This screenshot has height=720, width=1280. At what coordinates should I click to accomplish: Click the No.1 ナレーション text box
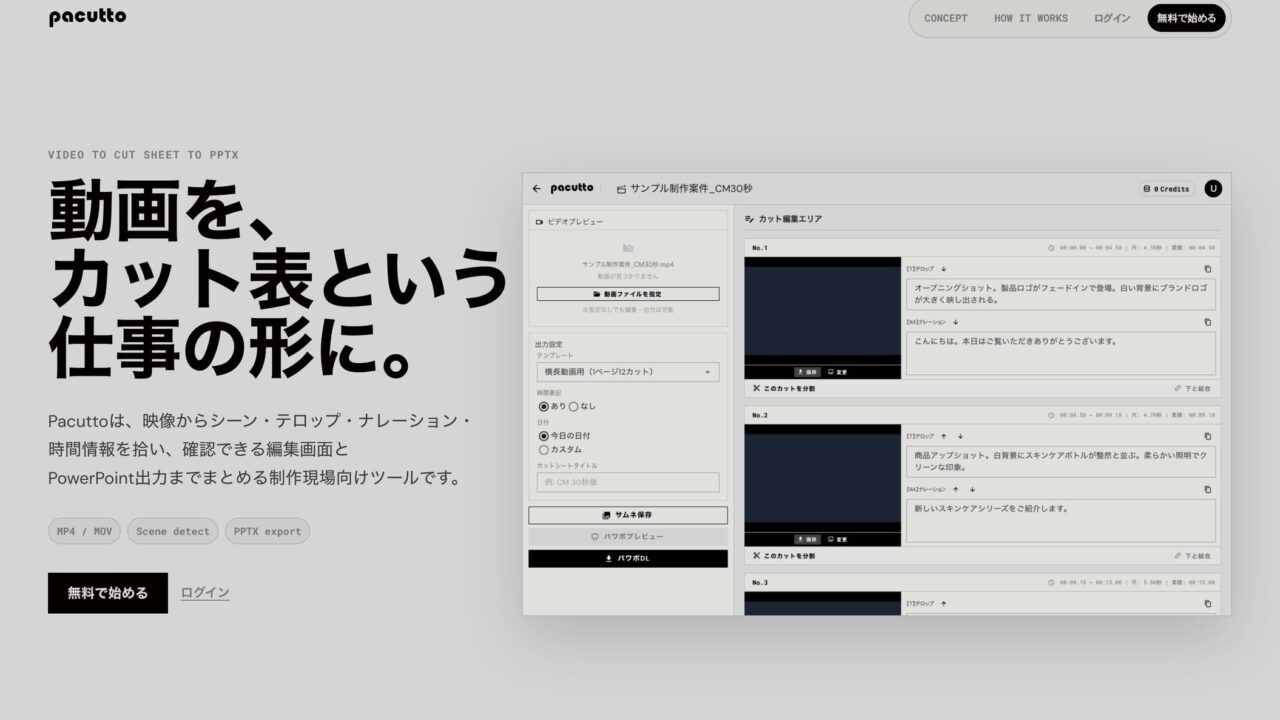[x=1061, y=354]
